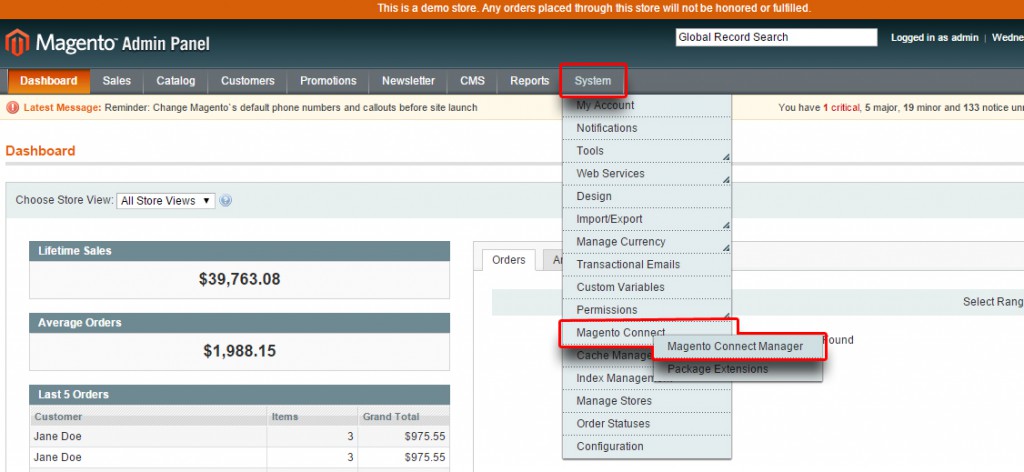Open the Choose Store View dropdown

pos(165,200)
